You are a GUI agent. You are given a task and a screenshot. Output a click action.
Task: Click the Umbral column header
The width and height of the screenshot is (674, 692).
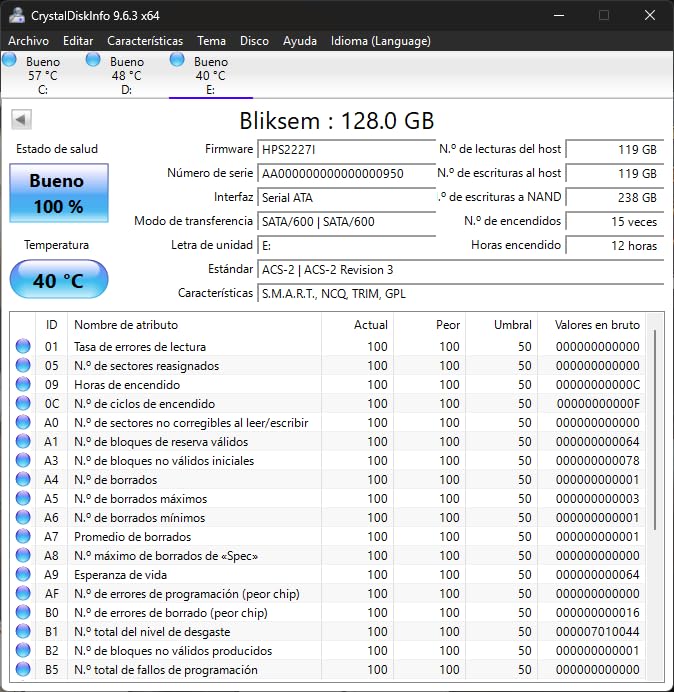501,325
